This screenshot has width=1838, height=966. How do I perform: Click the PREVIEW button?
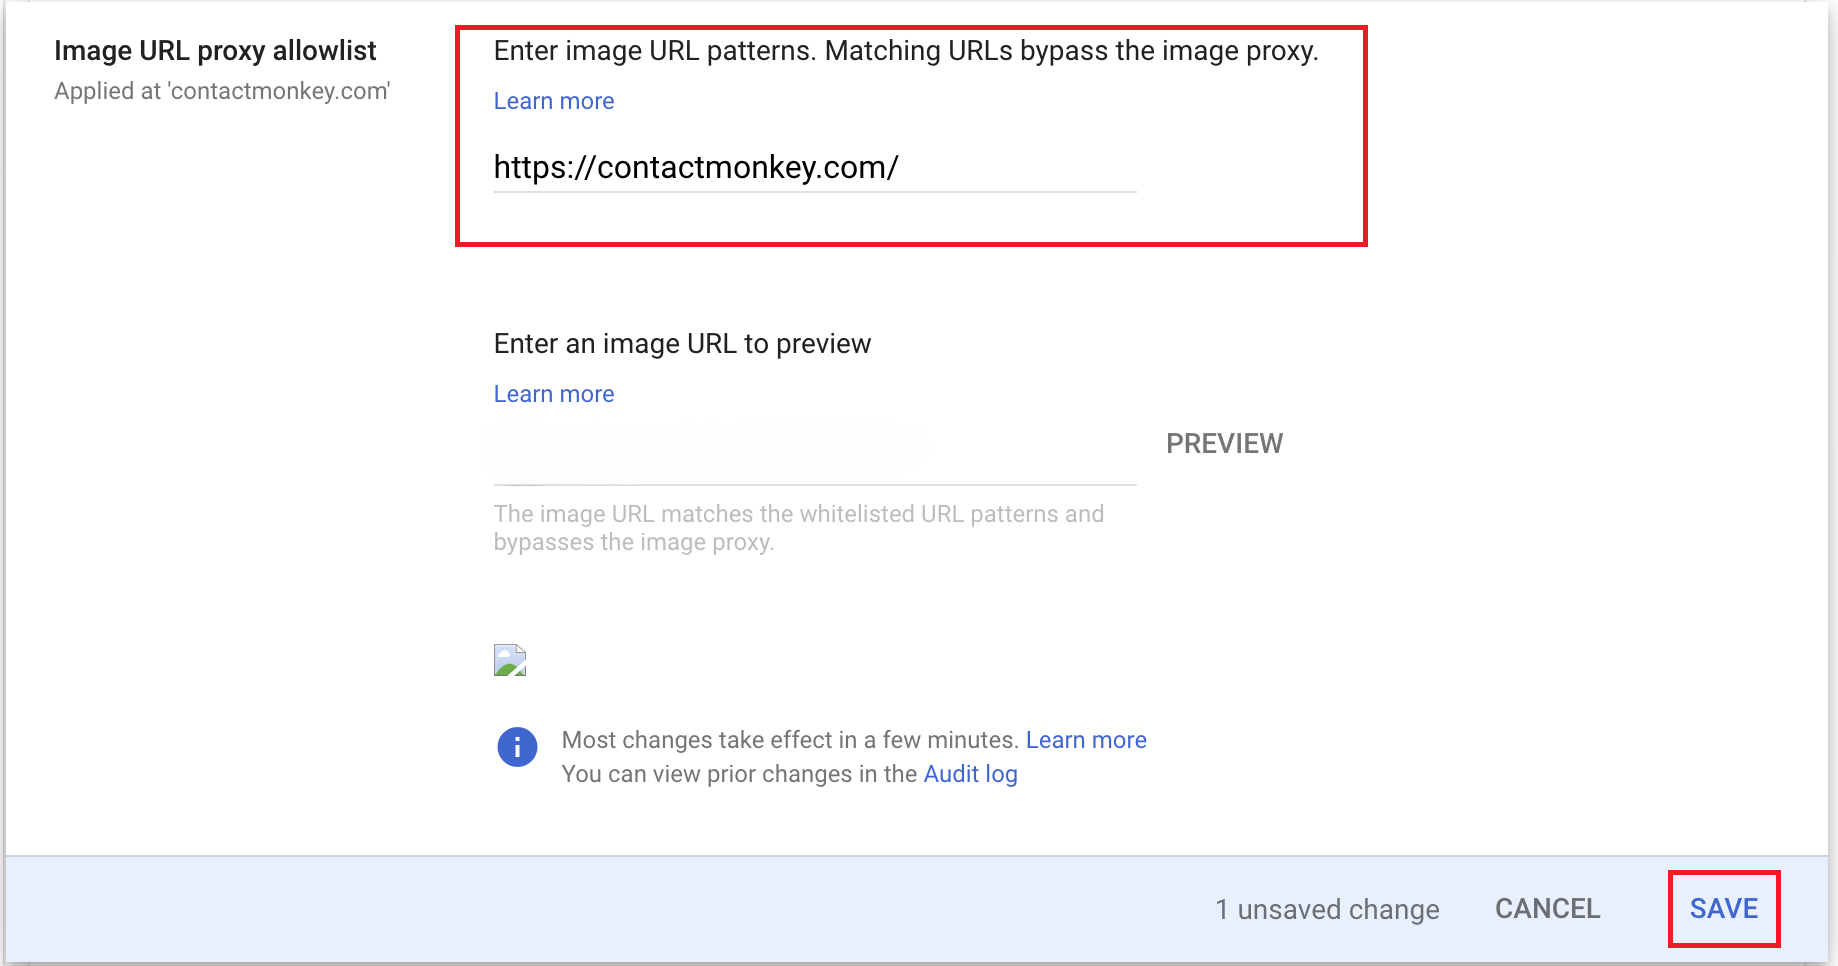[1224, 443]
